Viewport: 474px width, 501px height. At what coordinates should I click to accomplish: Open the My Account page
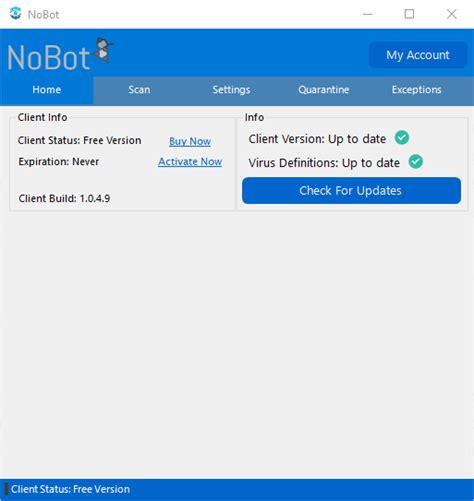coord(418,55)
